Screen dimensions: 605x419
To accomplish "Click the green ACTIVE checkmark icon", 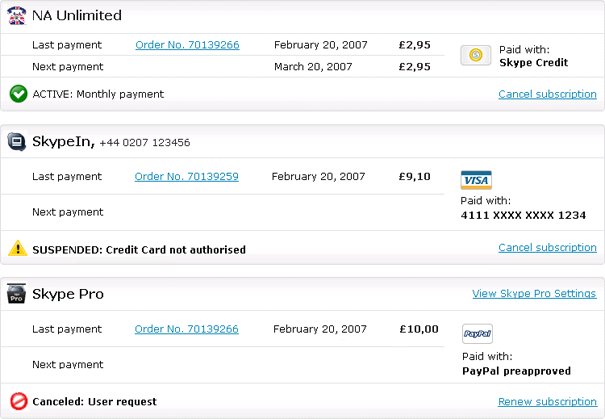I will point(18,94).
